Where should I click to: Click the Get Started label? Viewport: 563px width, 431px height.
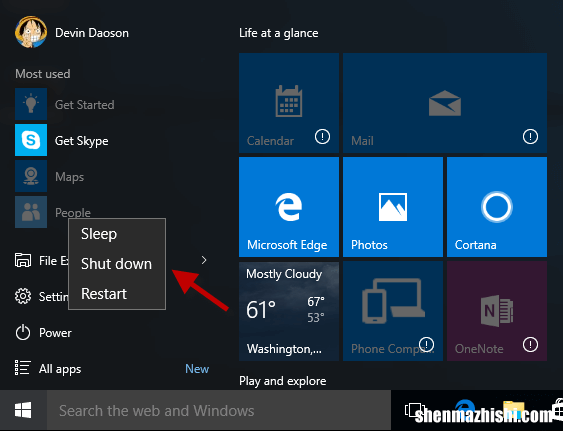click(85, 105)
